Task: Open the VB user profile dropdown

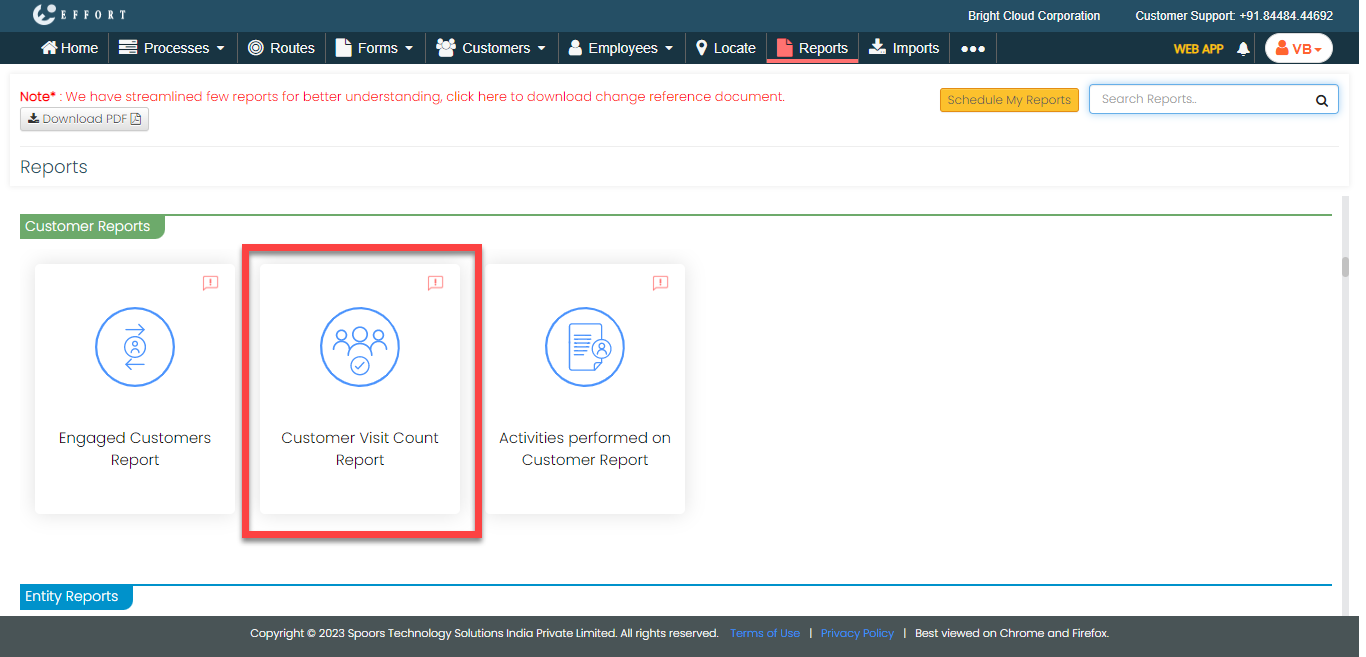Action: point(1298,48)
